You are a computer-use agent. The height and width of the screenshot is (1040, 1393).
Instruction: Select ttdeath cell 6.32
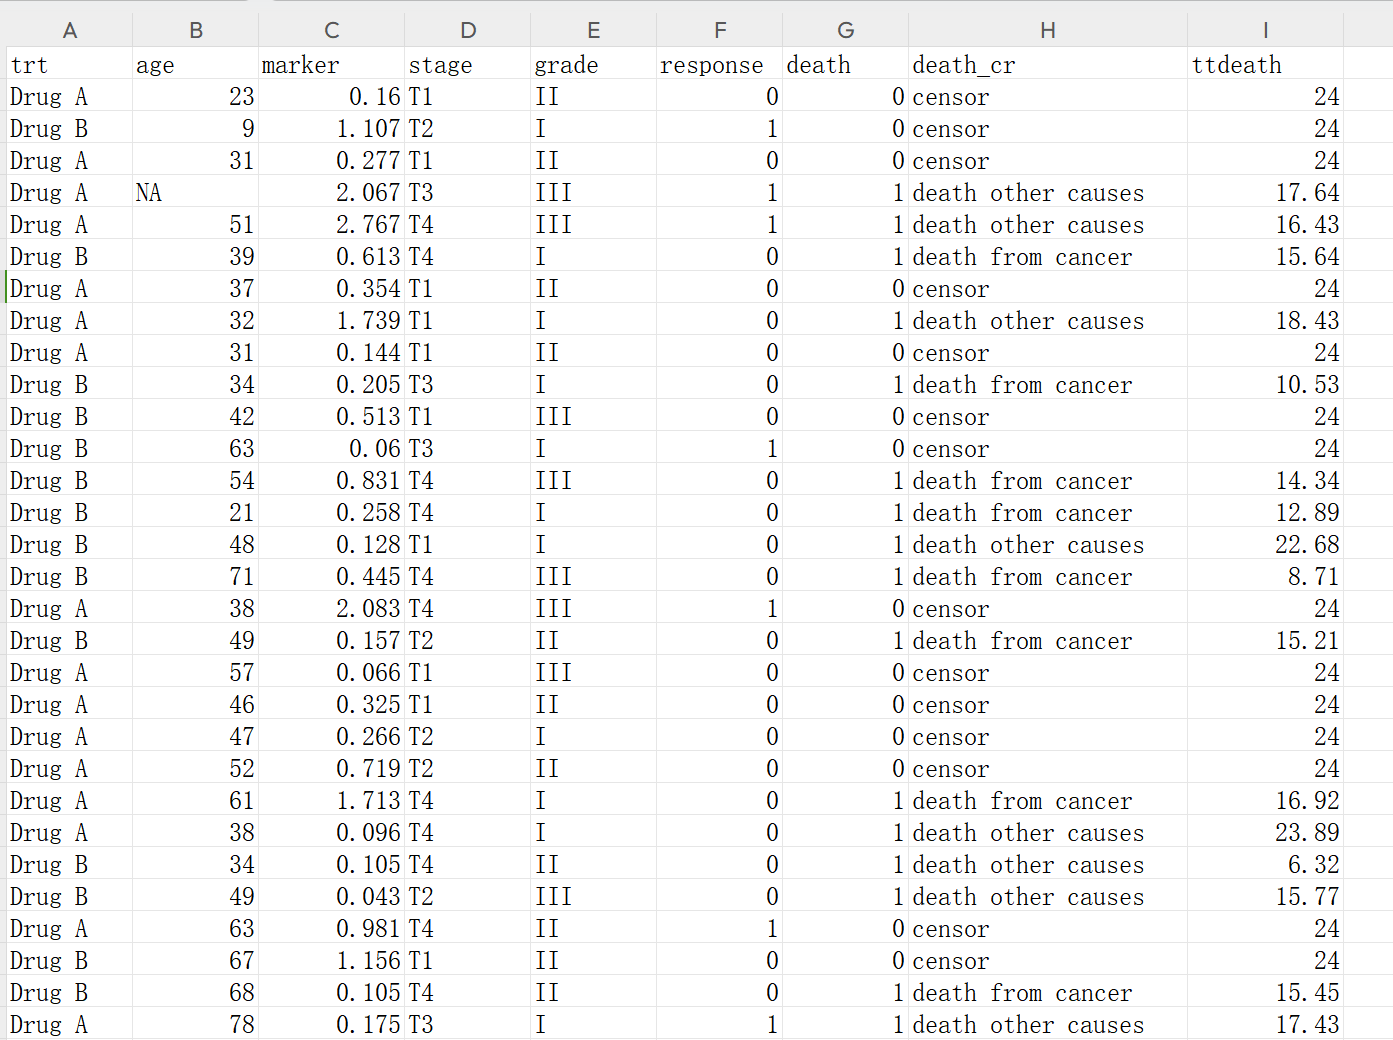click(1265, 864)
